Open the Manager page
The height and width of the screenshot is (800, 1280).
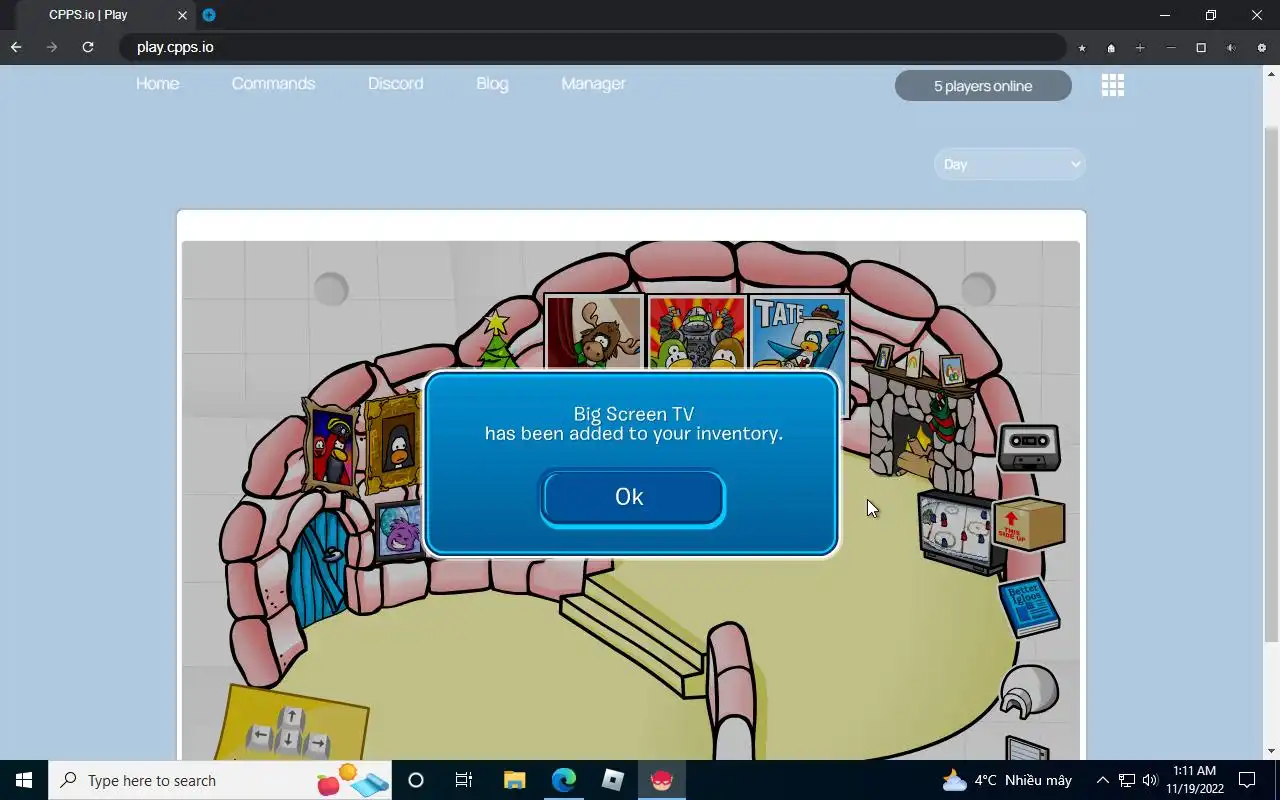(593, 84)
